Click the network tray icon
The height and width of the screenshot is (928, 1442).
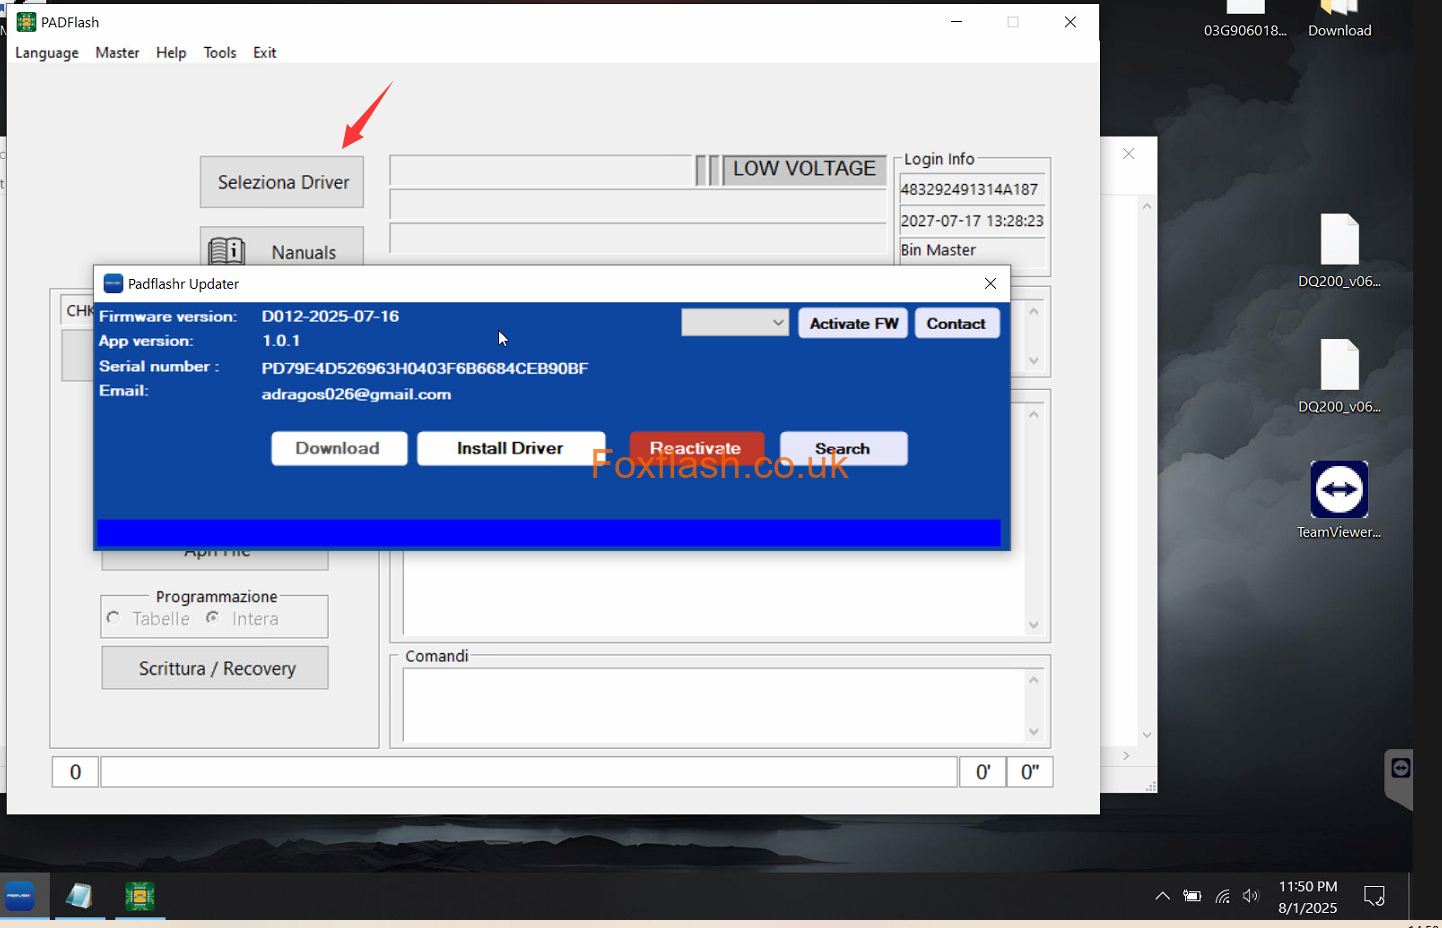tap(1222, 896)
